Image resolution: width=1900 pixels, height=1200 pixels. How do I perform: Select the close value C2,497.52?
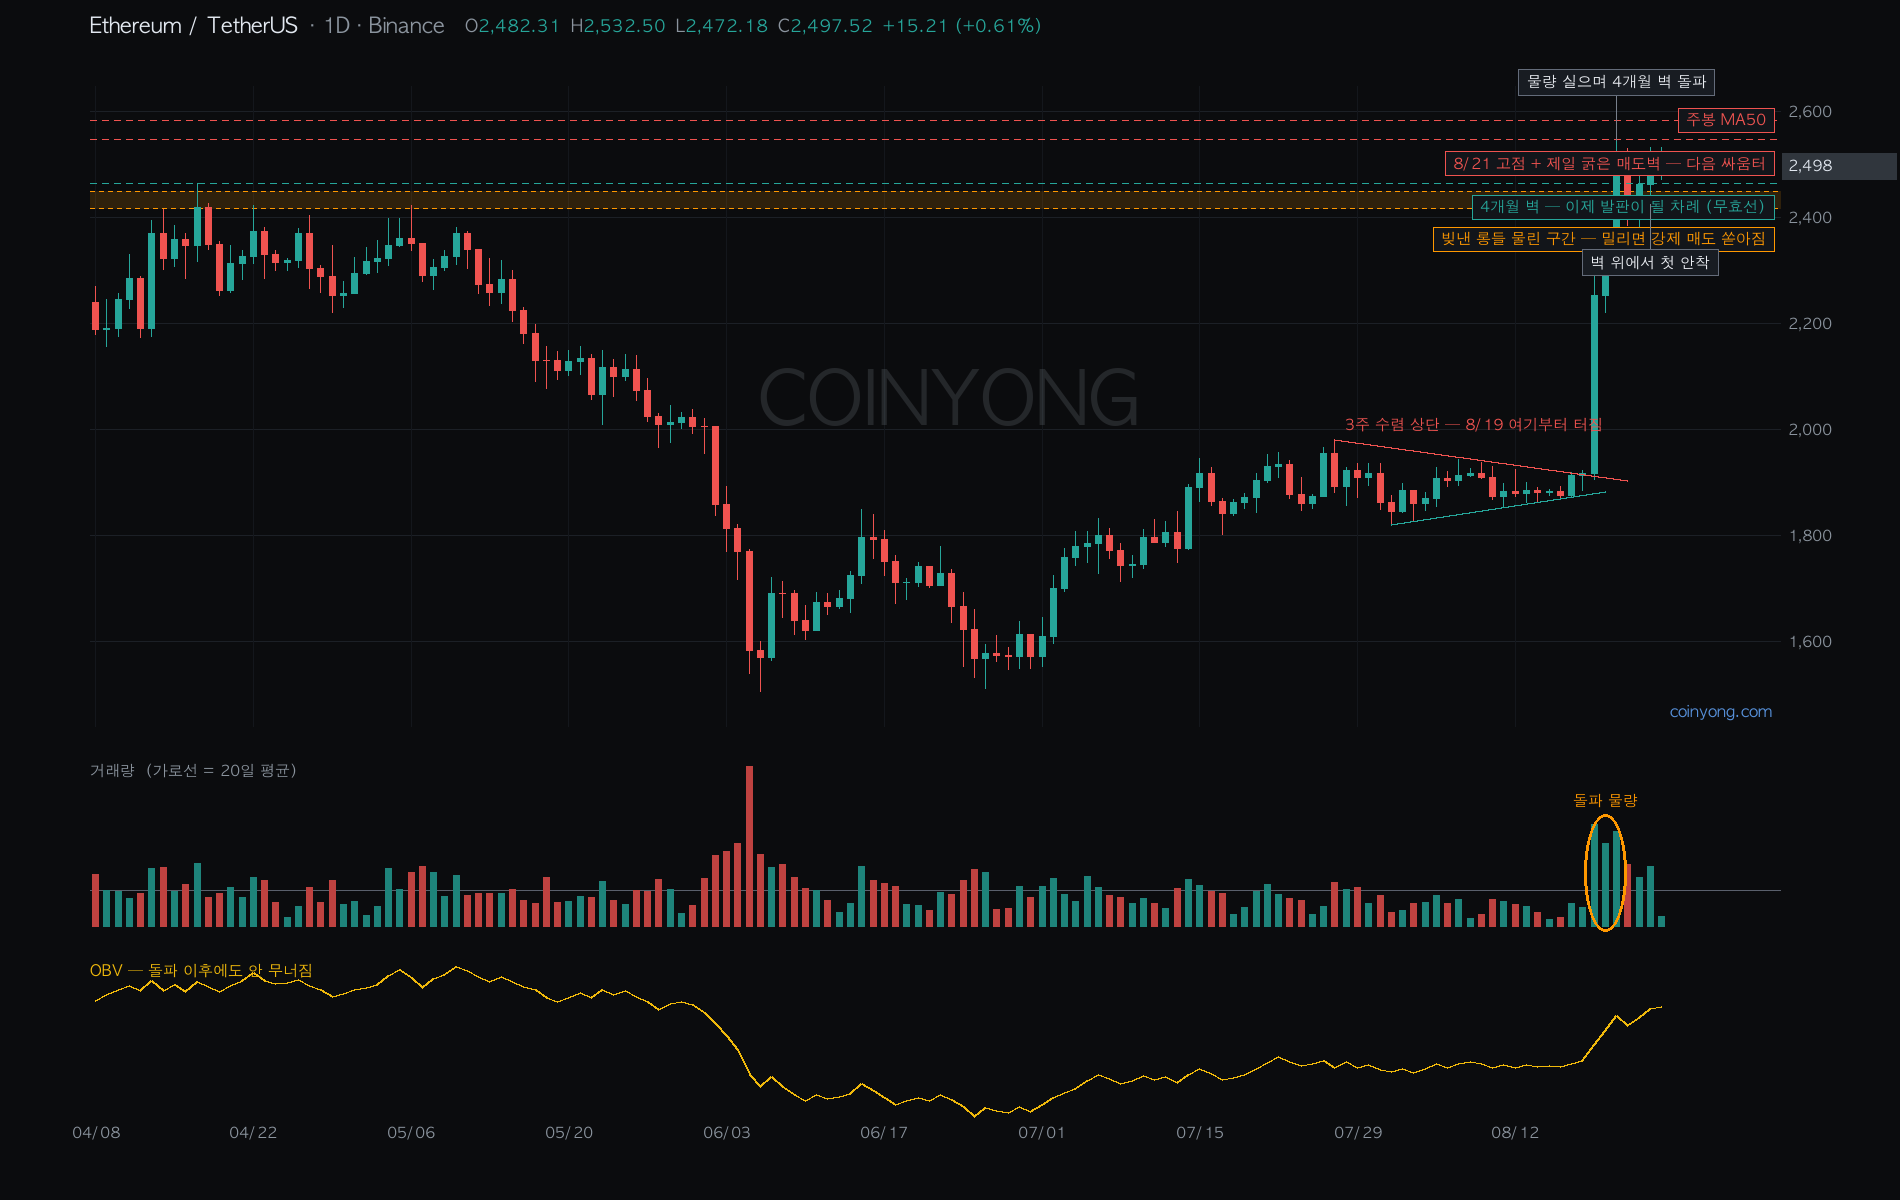tap(825, 26)
